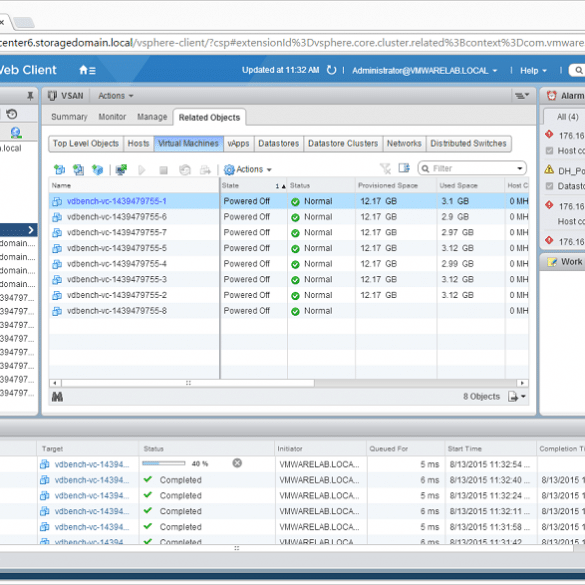The height and width of the screenshot is (585, 585).
Task: Open the export dropdown arrow near 8 Objects
Action: pos(523,396)
